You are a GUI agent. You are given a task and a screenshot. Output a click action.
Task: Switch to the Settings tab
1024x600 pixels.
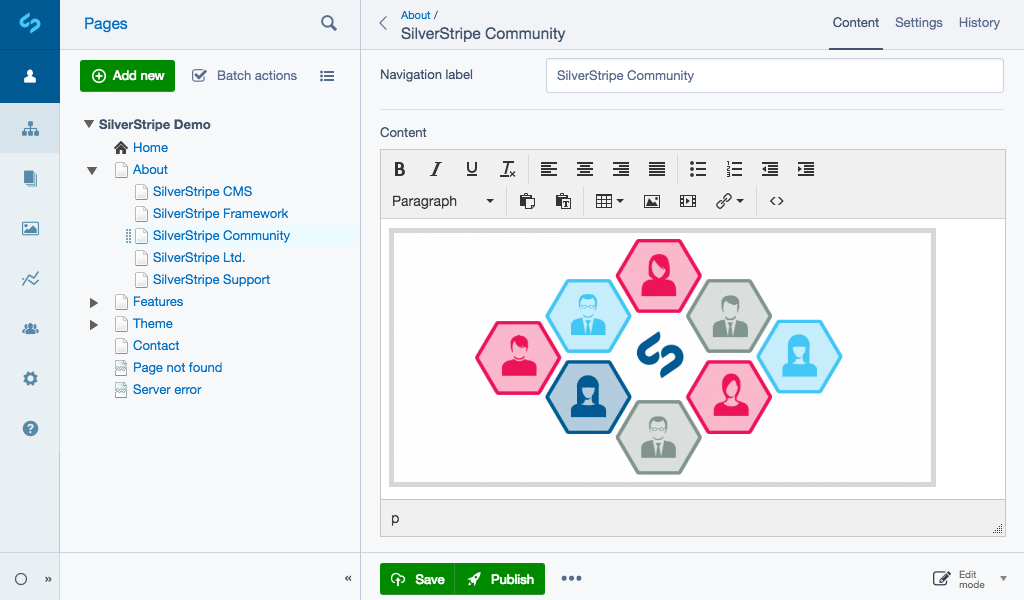point(918,23)
